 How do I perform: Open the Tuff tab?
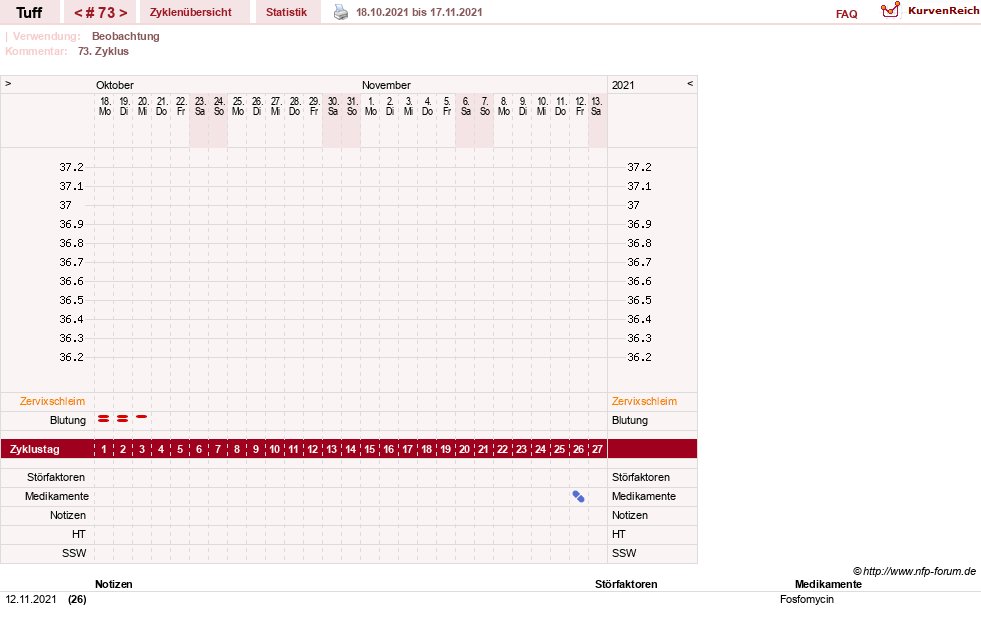click(29, 13)
